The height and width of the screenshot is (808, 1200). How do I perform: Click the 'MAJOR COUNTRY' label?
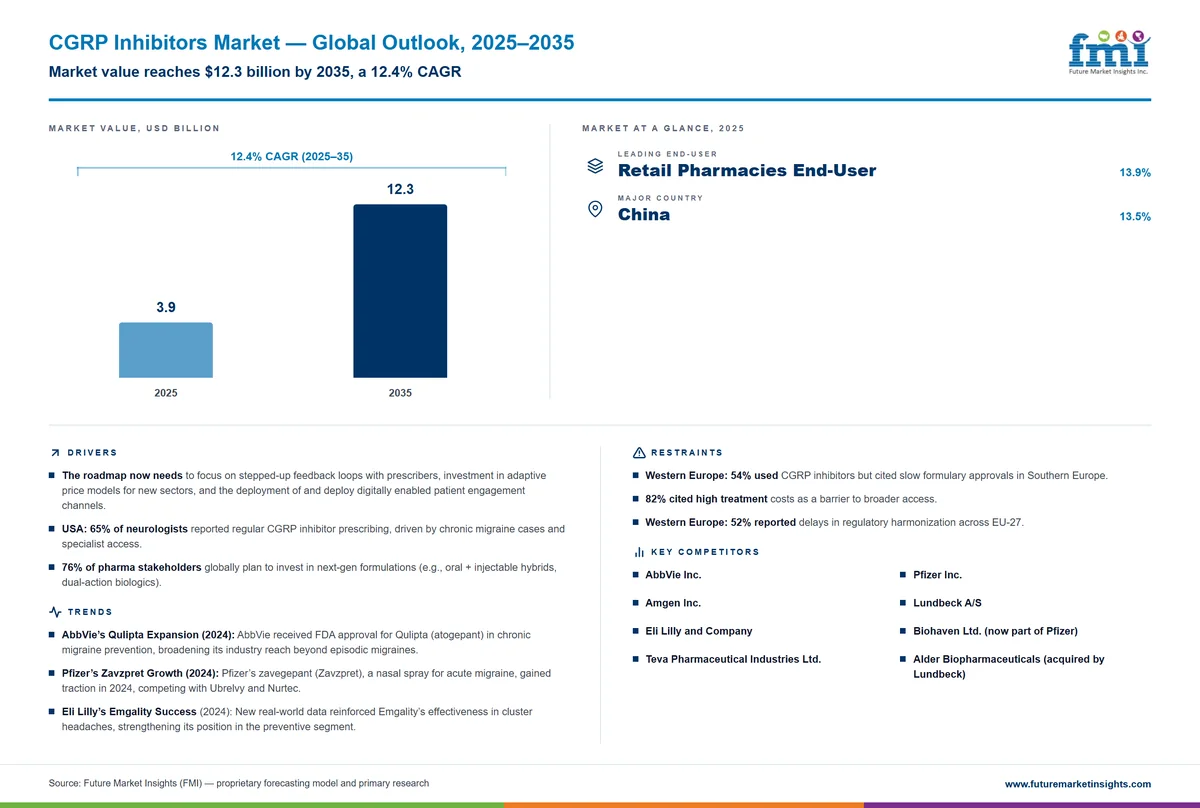tap(660, 197)
